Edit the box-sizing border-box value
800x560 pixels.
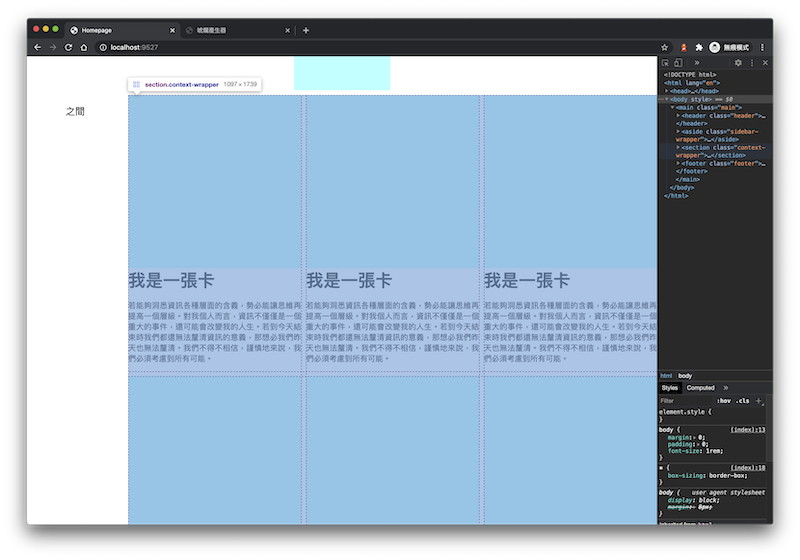[728, 476]
